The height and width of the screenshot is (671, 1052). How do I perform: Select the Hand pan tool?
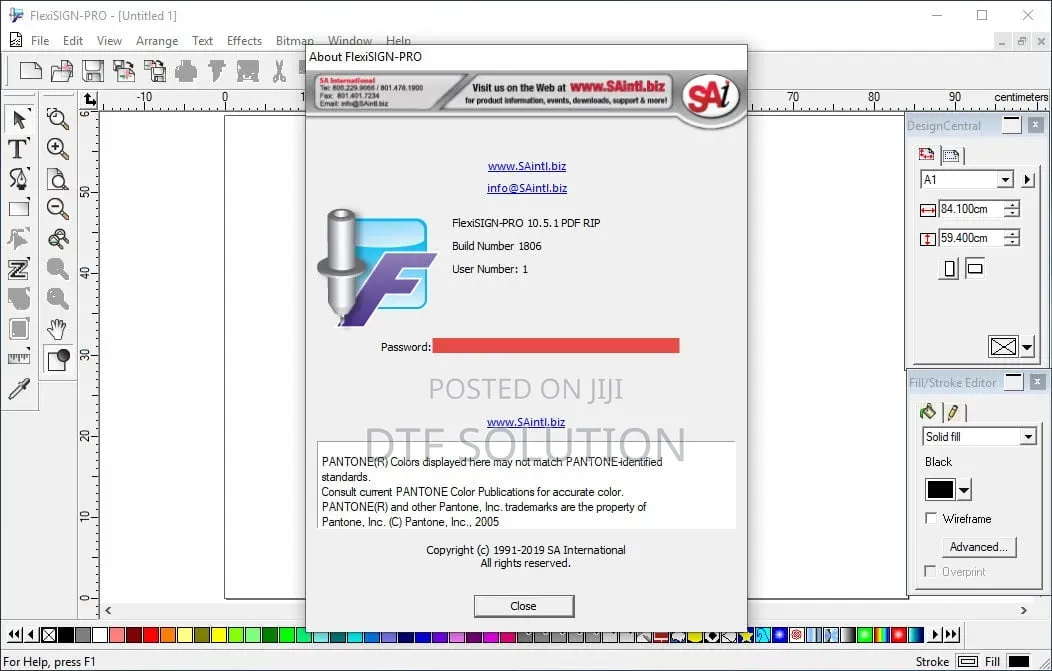point(58,329)
